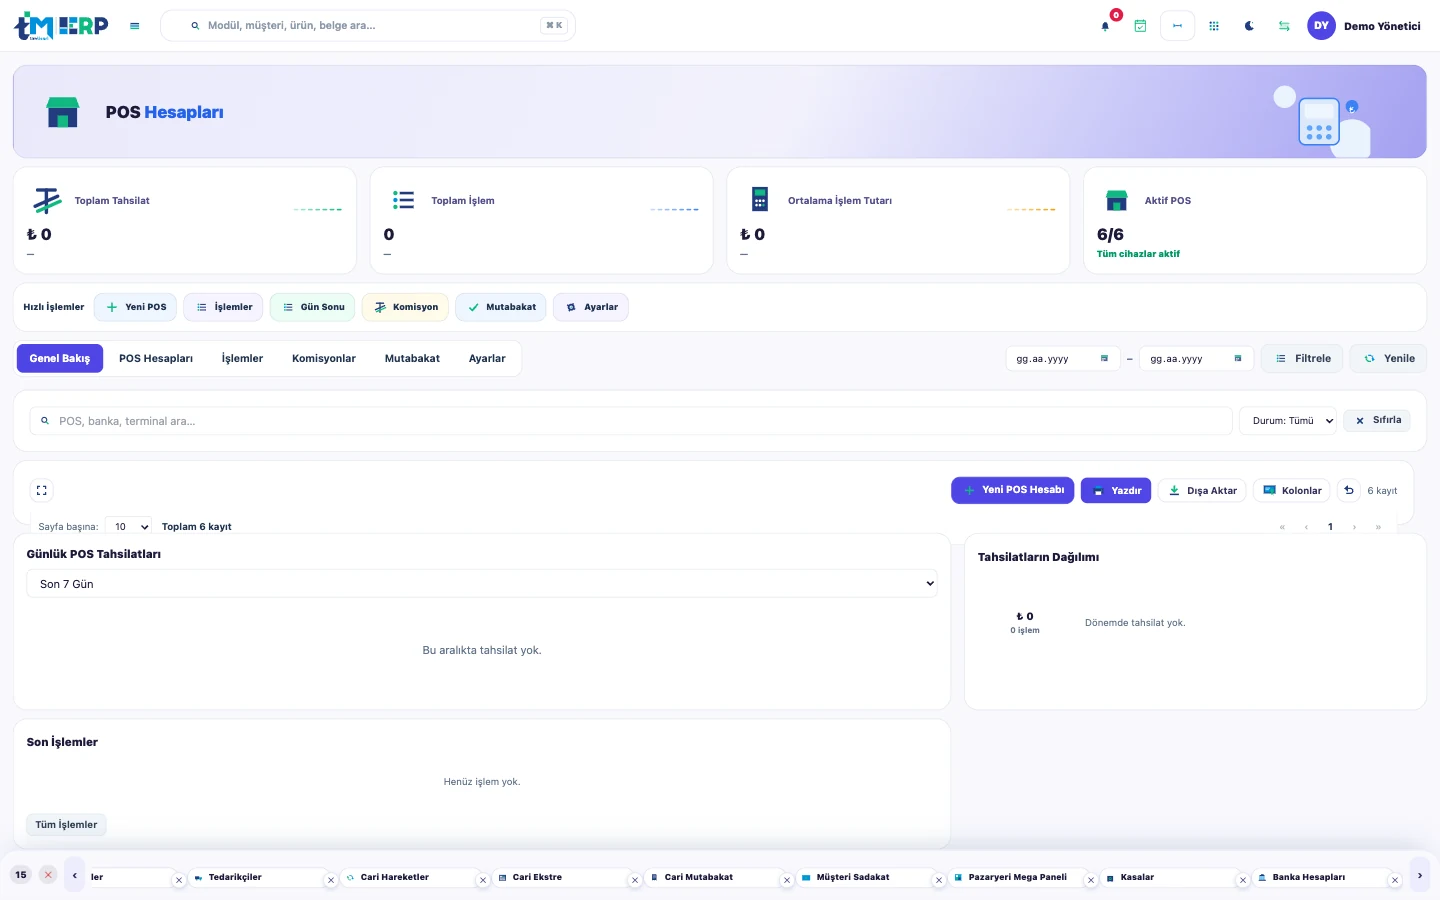Image resolution: width=1440 pixels, height=900 pixels.
Task: Open the rows-per-page dropdown
Action: pos(129,526)
